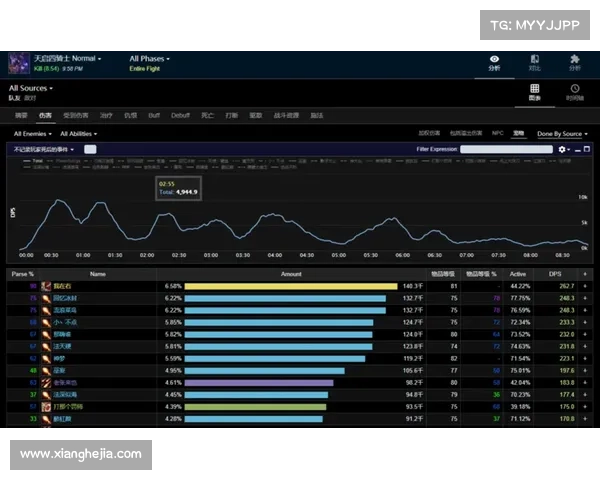Click the Entire Fight label

pos(145,69)
